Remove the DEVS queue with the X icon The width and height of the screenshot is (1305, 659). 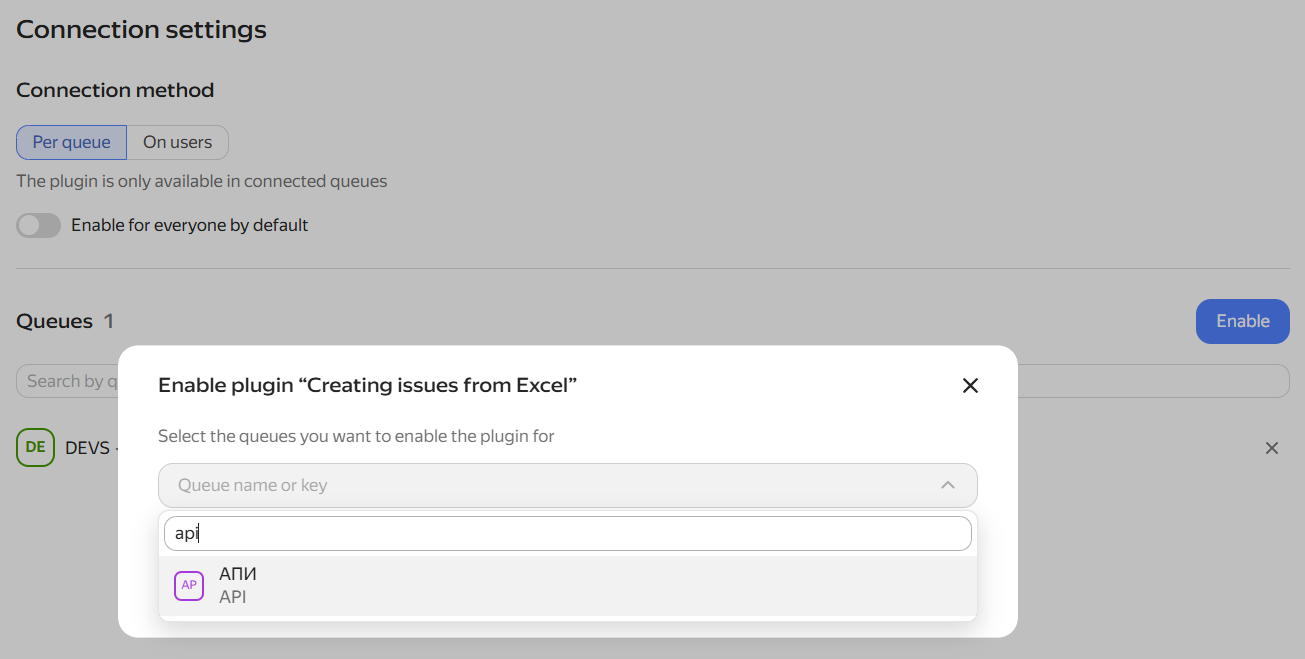pos(1272,448)
